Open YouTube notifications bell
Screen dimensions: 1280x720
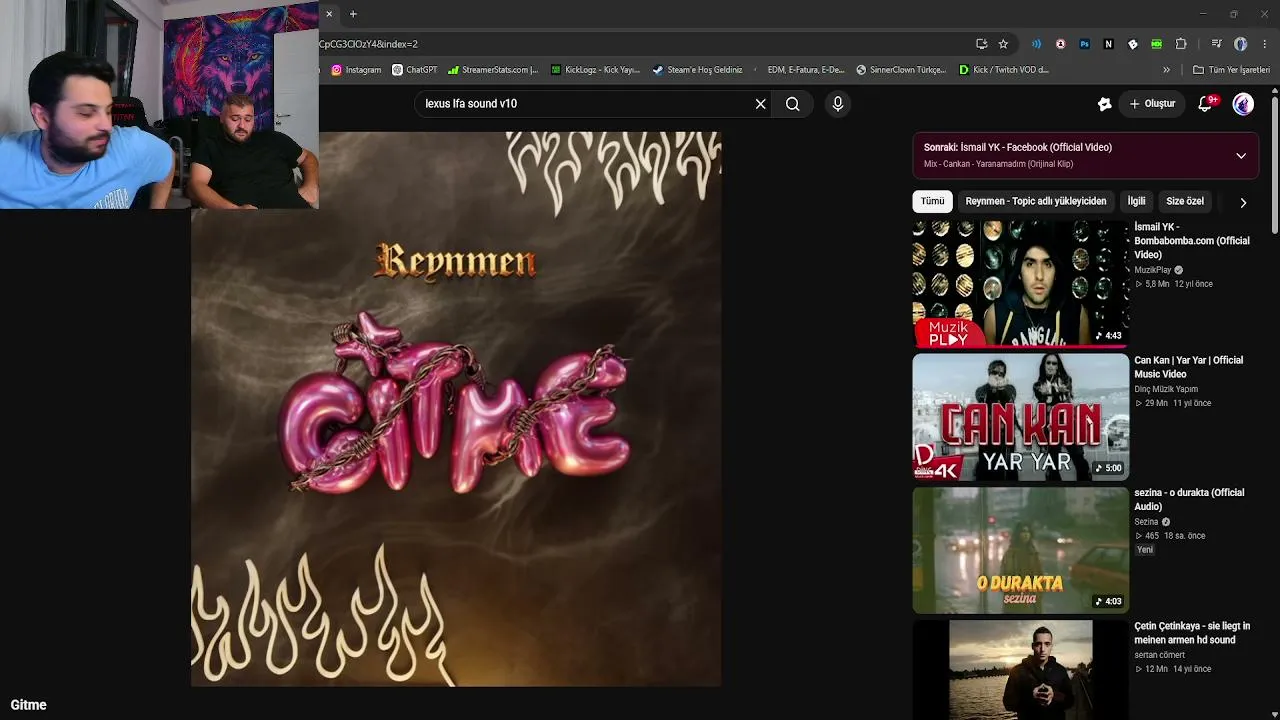1206,104
